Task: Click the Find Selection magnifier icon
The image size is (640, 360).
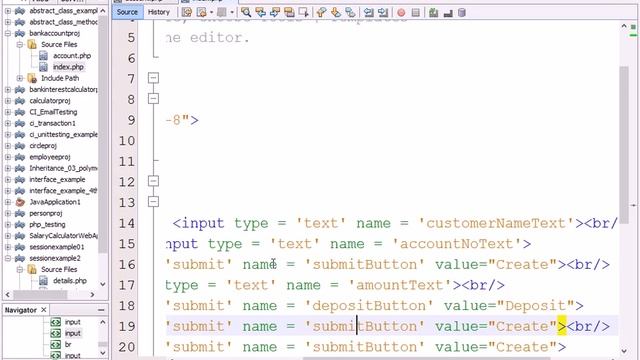Action: (246, 13)
